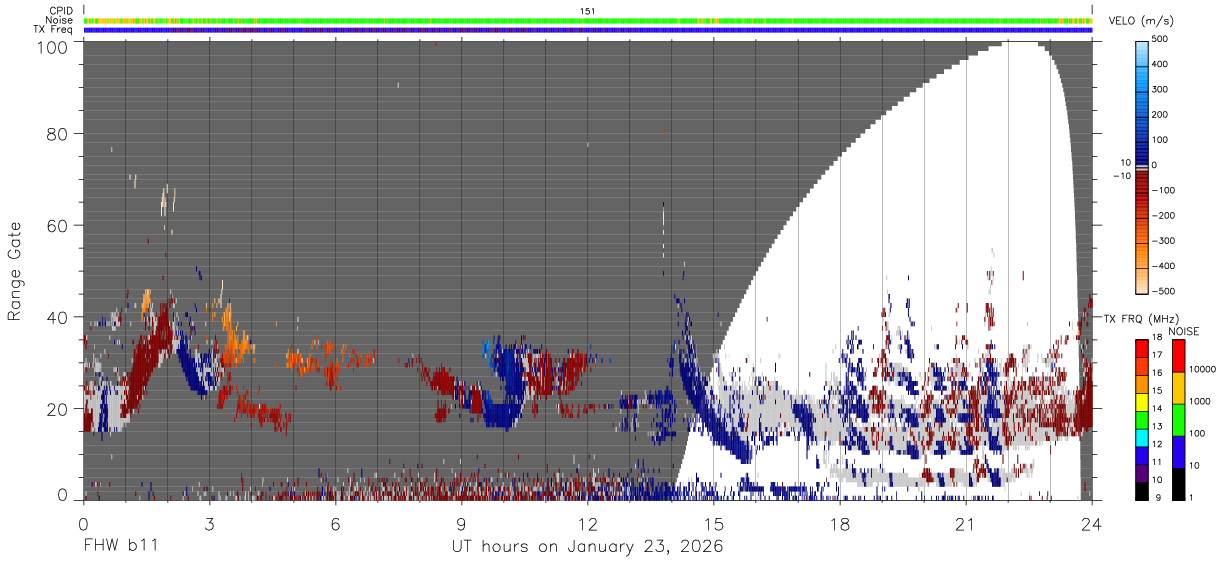Click the CPID label at top left
1228x567 pixels.
tap(60, 11)
